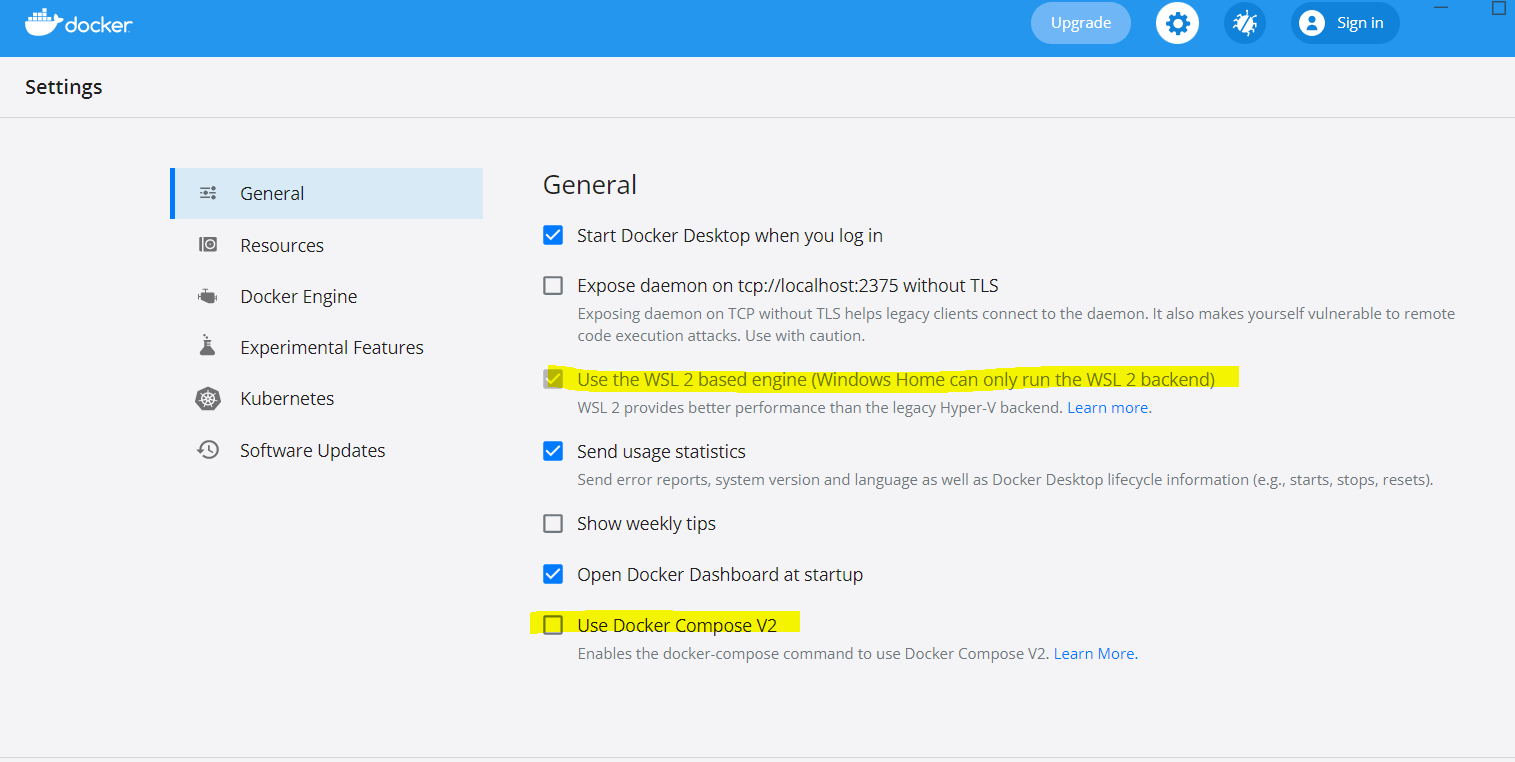Click the WSL 2 based engine checkbox
The width and height of the screenshot is (1515, 762).
(x=553, y=379)
